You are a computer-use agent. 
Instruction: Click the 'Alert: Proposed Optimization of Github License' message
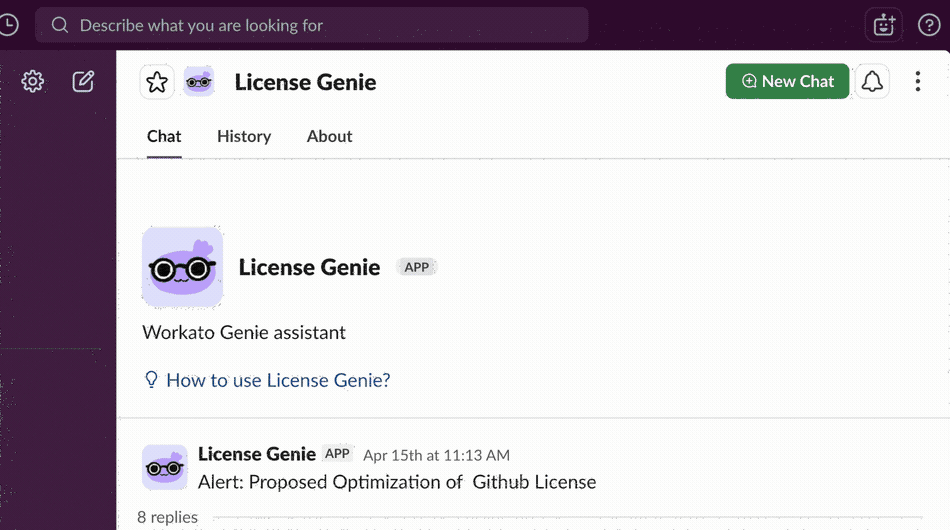tap(397, 482)
